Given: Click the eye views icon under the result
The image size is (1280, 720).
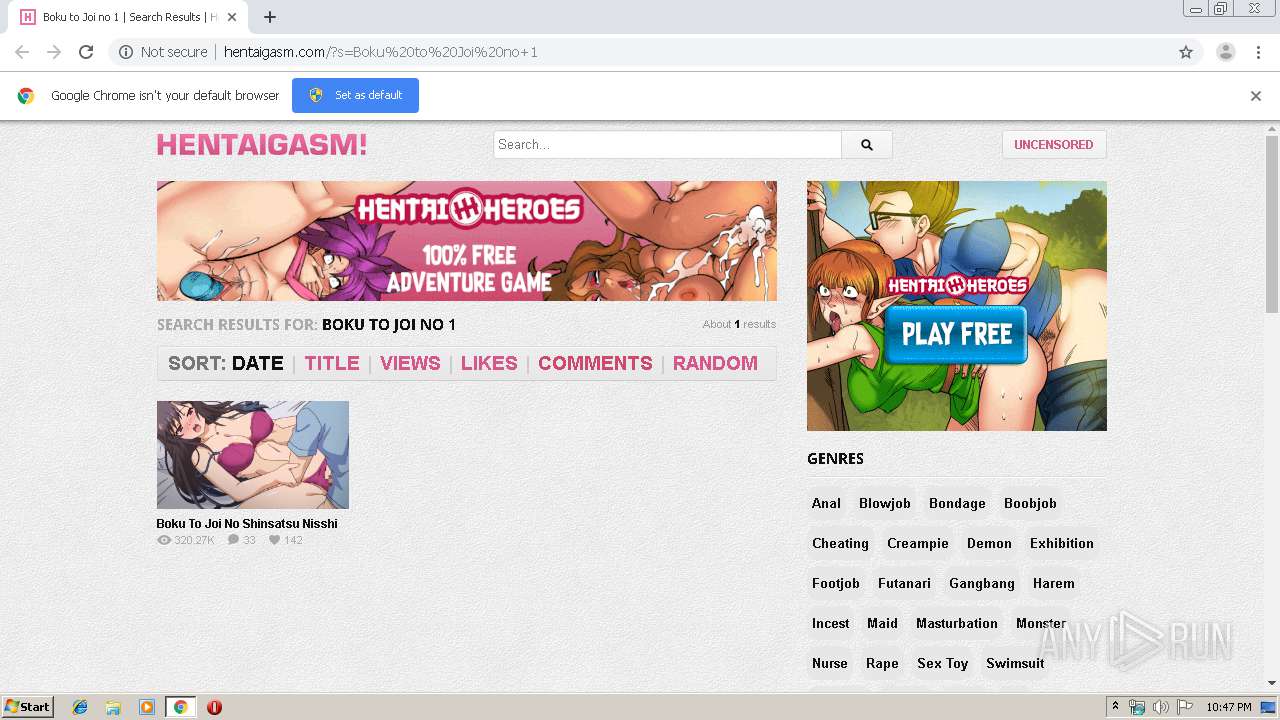Looking at the screenshot, I should point(164,540).
